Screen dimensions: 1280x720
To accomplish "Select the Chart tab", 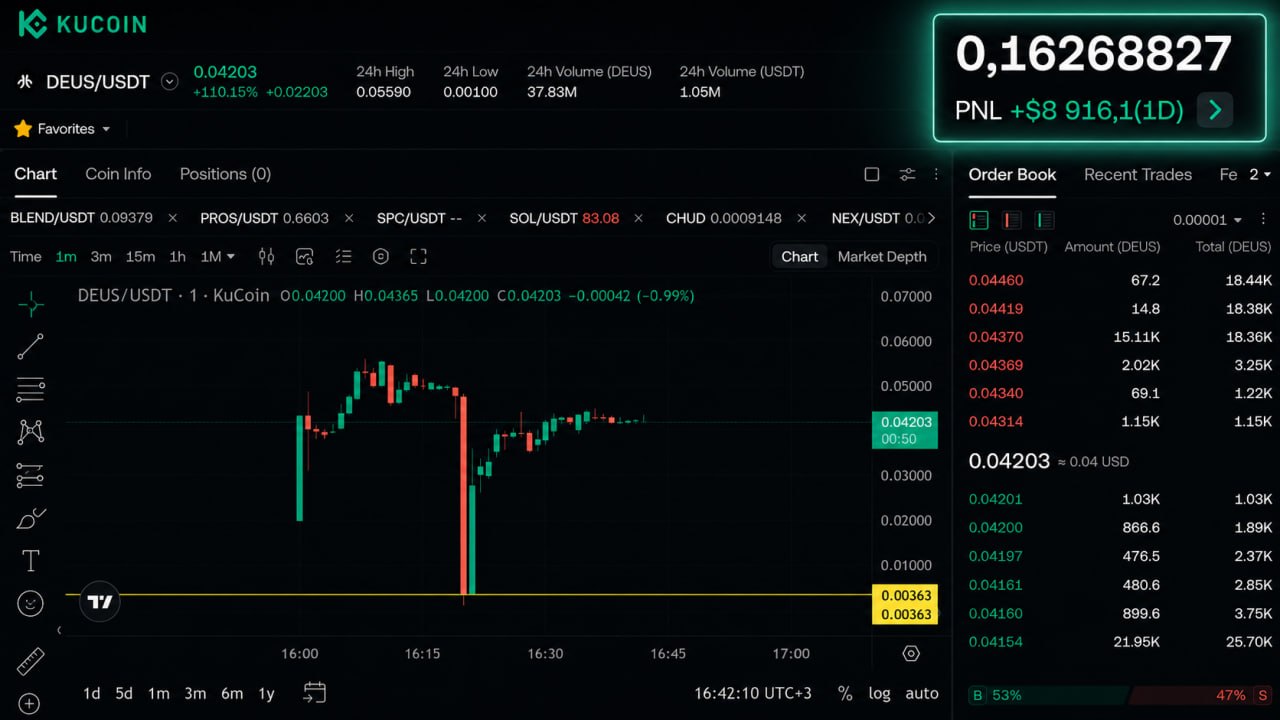I will click(35, 174).
